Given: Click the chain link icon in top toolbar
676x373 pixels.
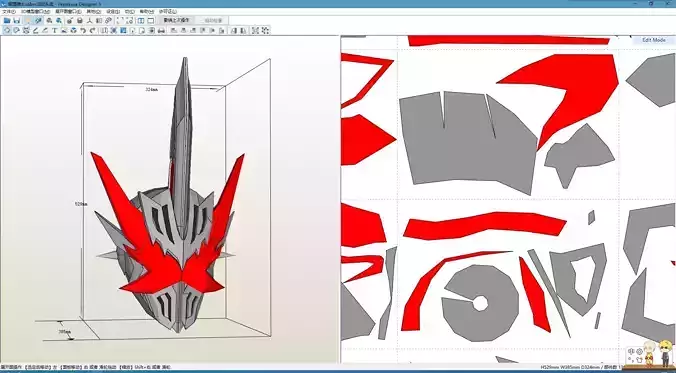Looking at the screenshot, I should 108,21.
